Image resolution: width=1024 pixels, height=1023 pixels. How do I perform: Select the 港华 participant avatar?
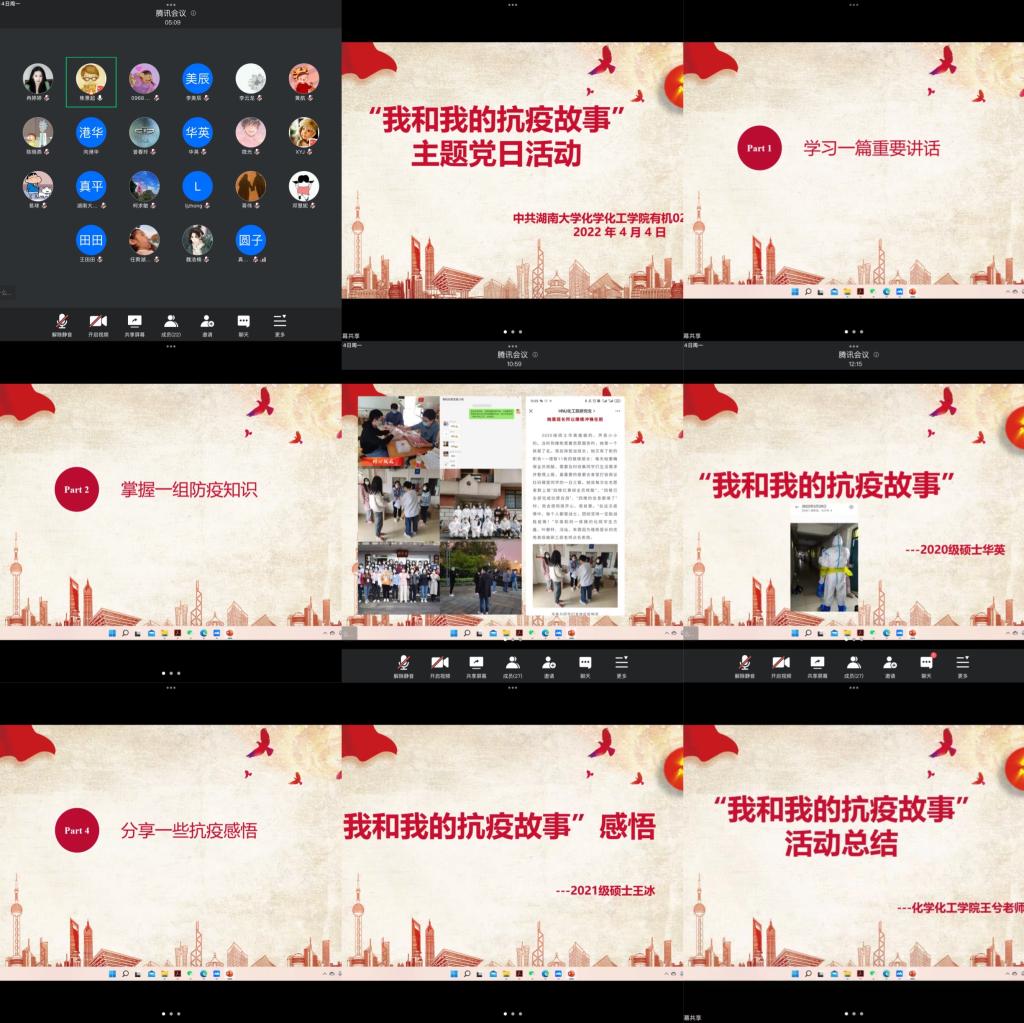pos(91,132)
